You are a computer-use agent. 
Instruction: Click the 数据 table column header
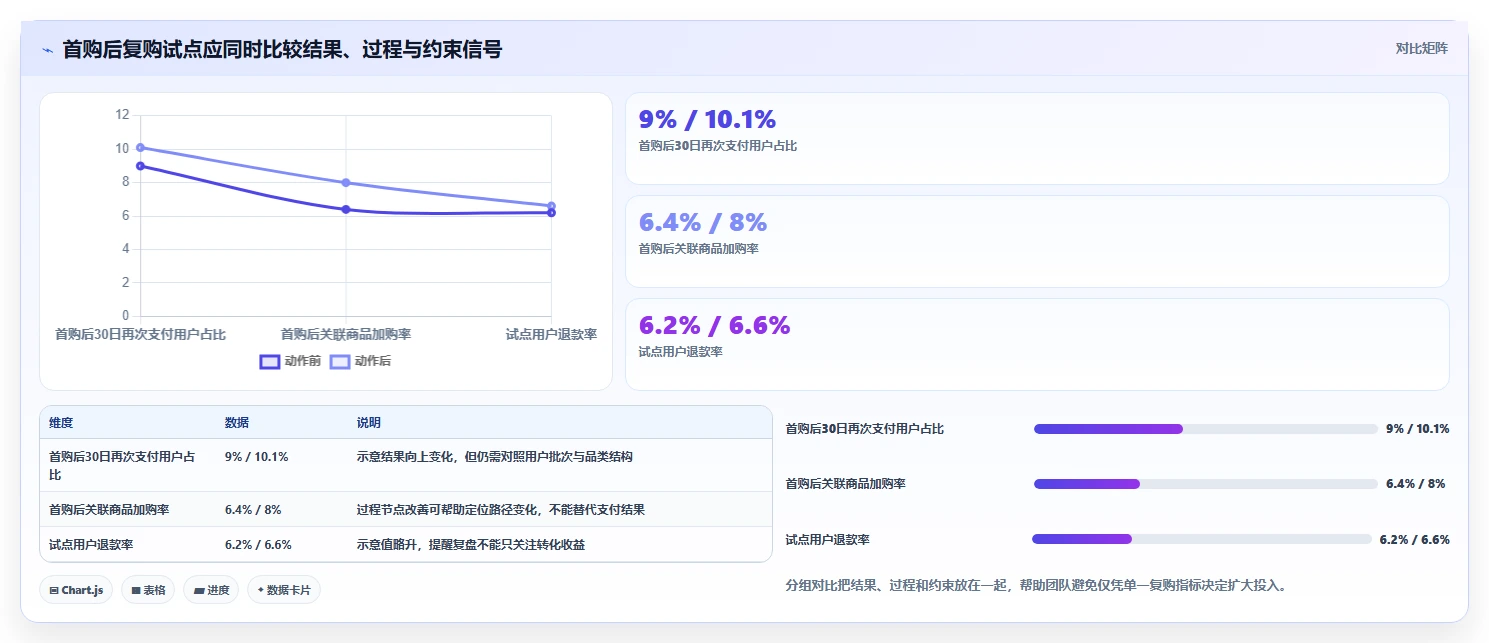[x=237, y=423]
